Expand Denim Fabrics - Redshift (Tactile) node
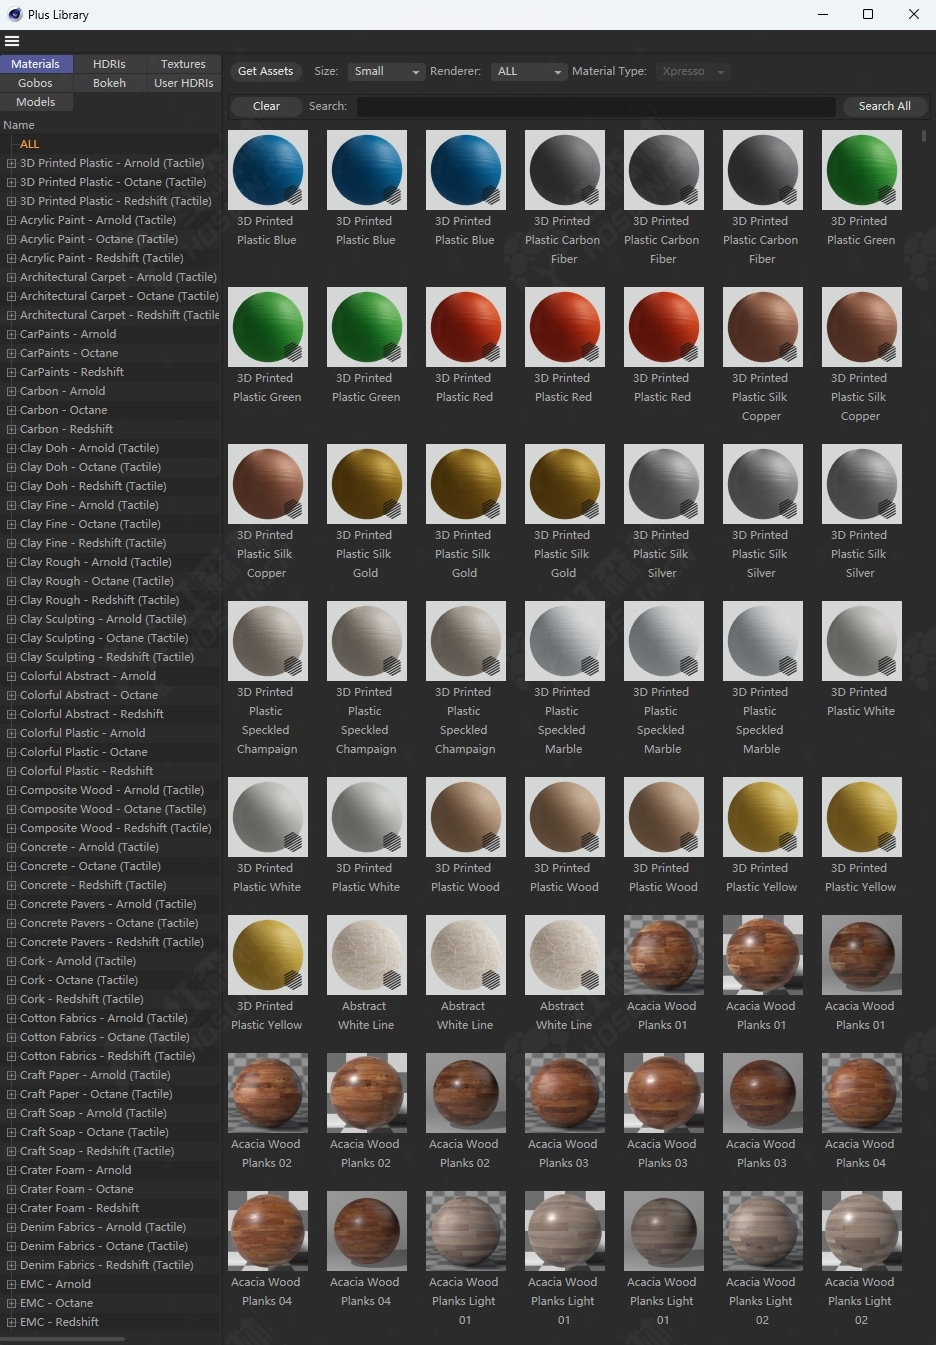 [x=11, y=1265]
